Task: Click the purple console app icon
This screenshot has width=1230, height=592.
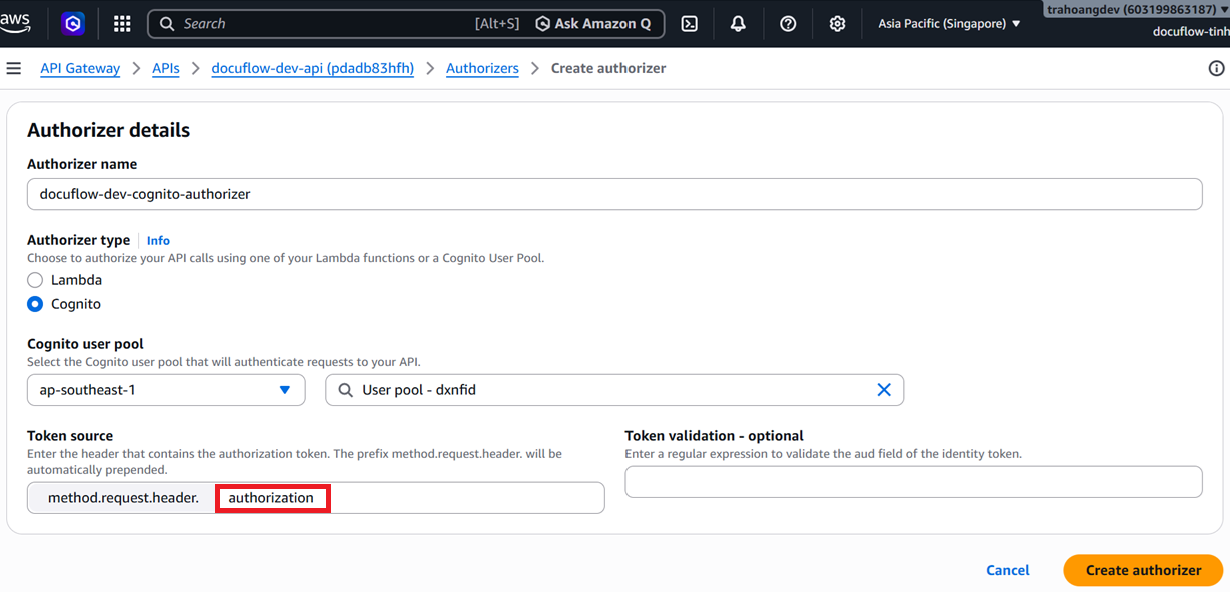Action: coord(73,24)
